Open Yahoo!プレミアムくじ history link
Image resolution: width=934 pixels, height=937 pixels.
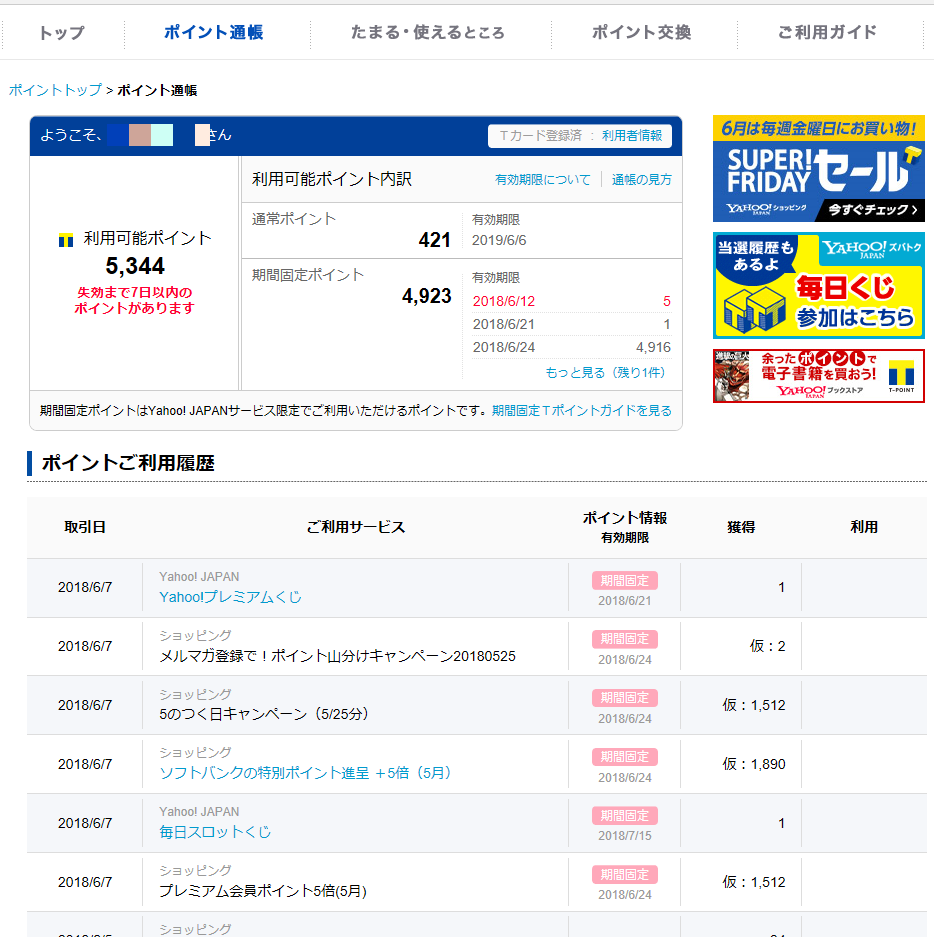[x=230, y=597]
